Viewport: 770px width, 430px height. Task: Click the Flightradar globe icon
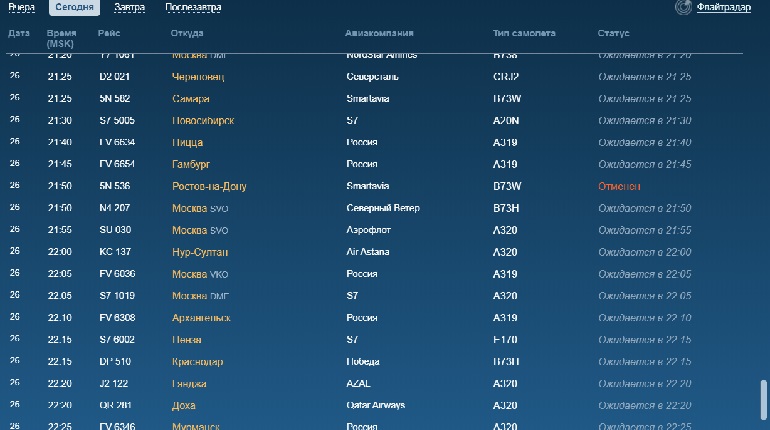tap(683, 8)
